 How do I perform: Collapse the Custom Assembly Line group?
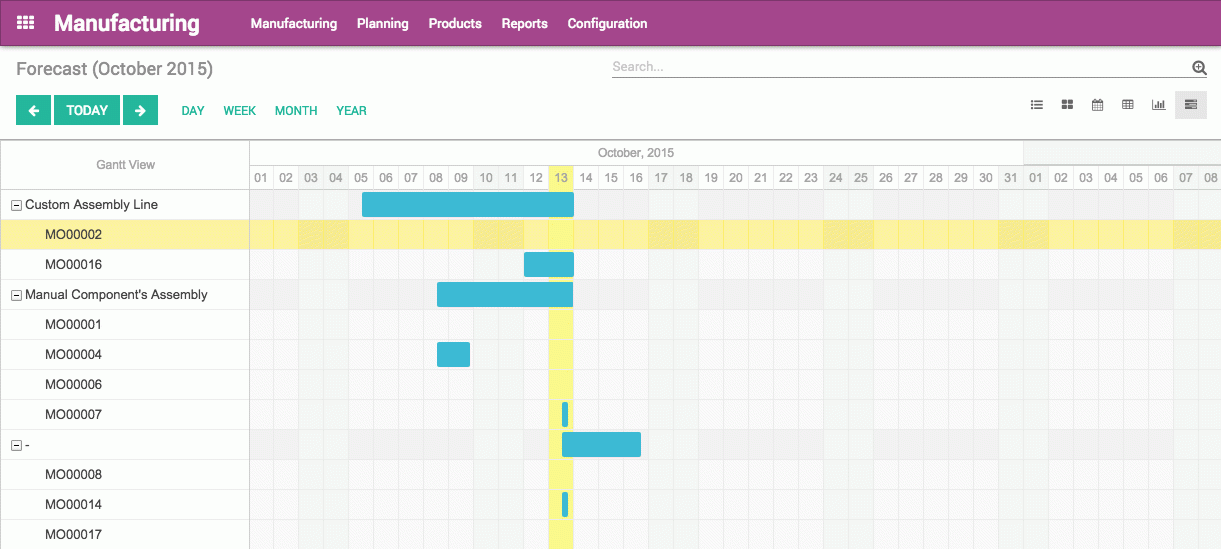(16, 205)
